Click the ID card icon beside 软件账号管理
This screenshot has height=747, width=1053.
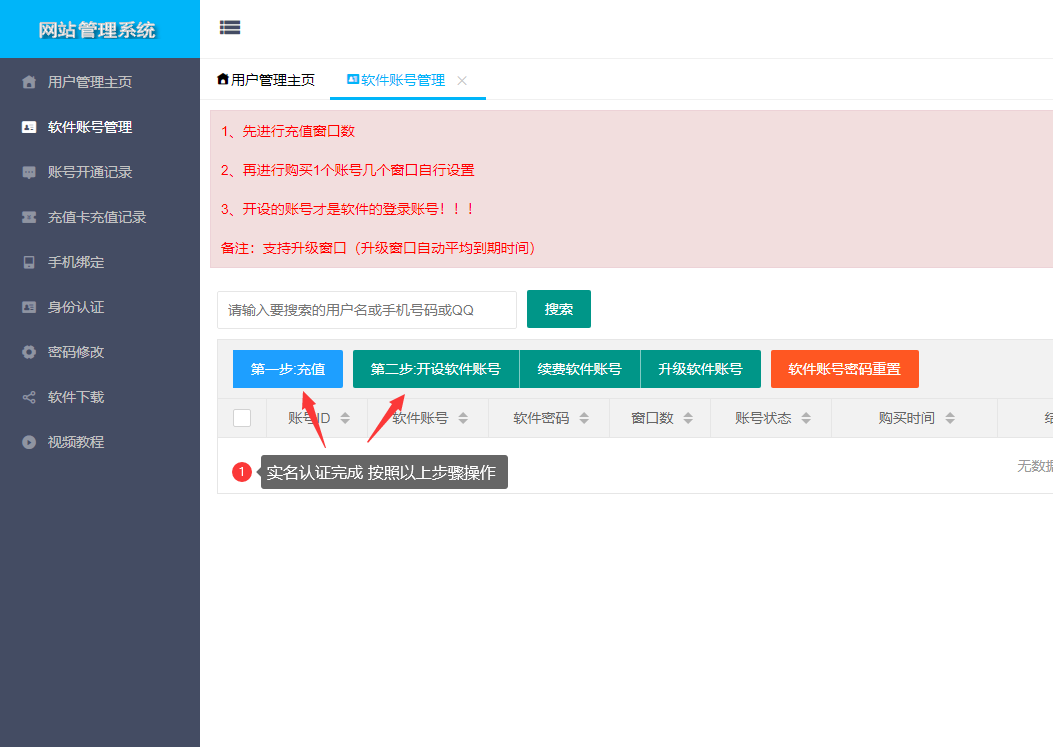29,127
